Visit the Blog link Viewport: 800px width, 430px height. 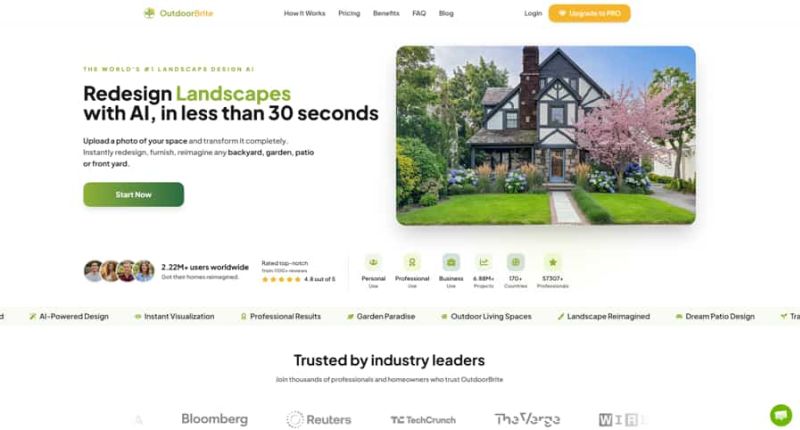click(446, 13)
